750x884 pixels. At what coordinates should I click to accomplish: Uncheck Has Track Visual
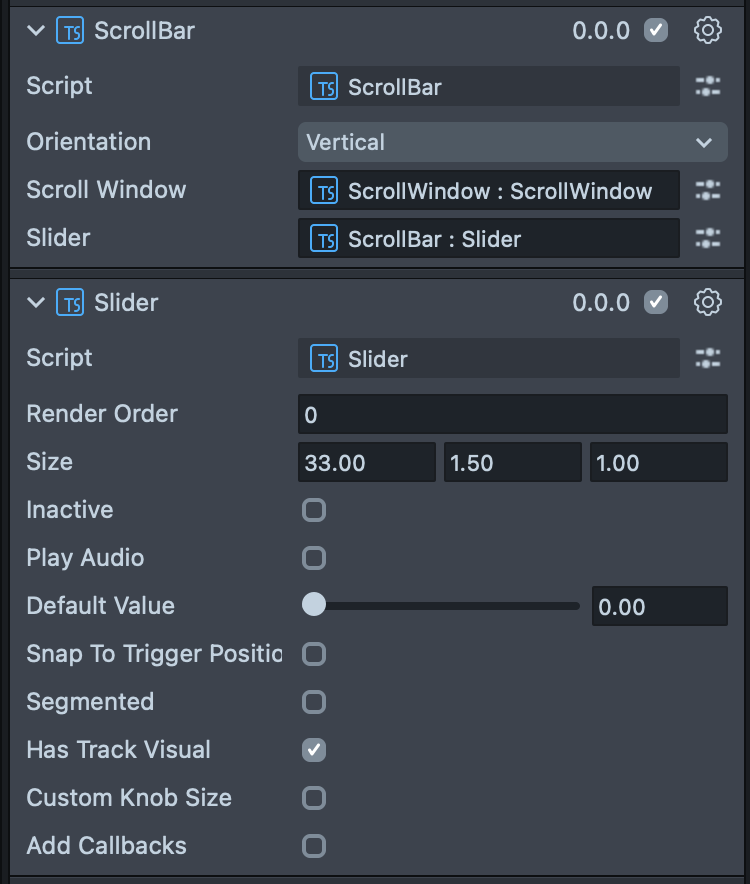314,750
